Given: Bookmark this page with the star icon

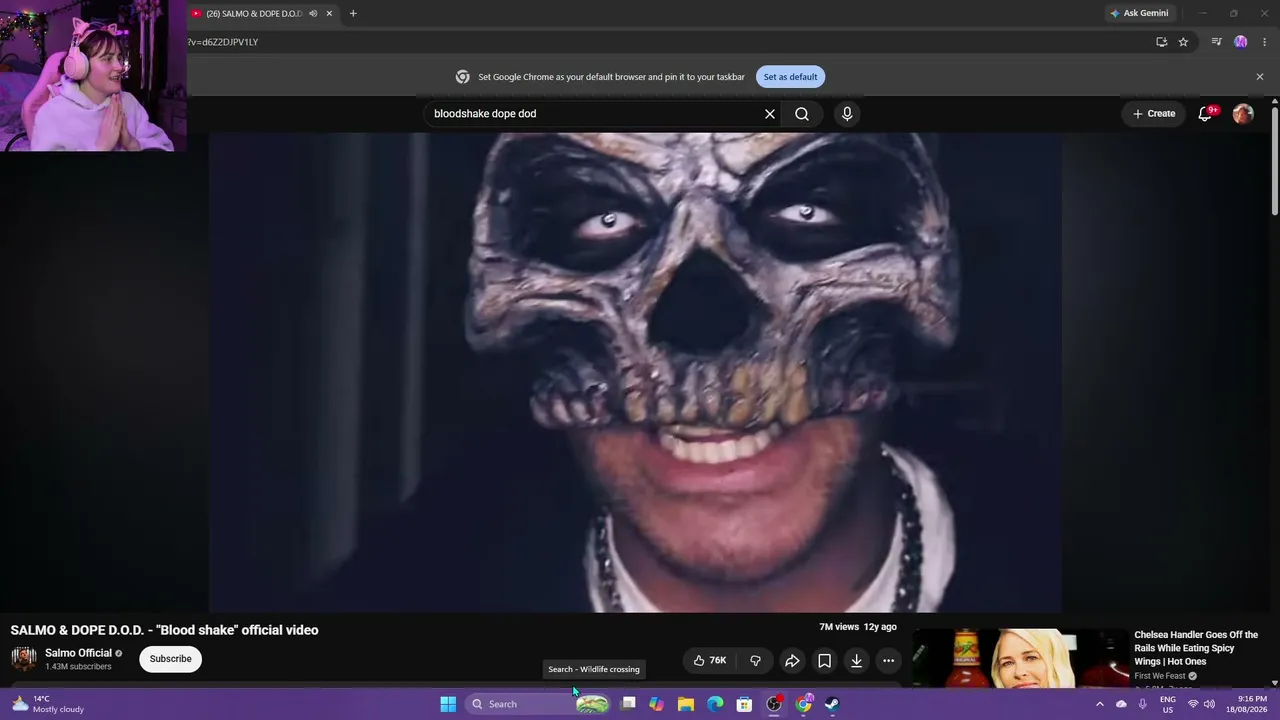Looking at the screenshot, I should click(1183, 42).
